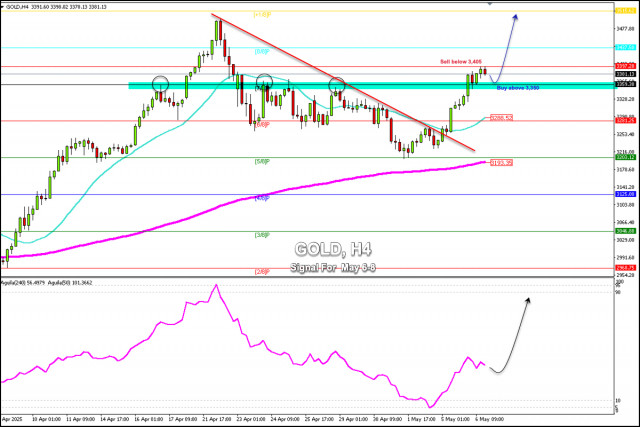
Task: Select the [5/8]P Murray level label
Action: [262, 162]
